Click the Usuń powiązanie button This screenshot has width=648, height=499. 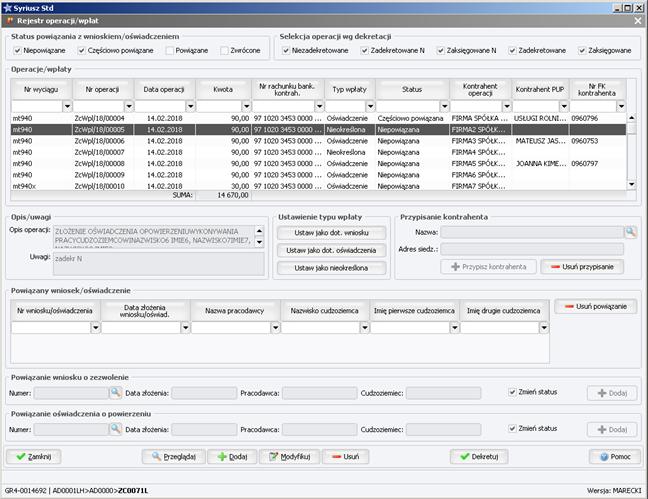[x=596, y=306]
